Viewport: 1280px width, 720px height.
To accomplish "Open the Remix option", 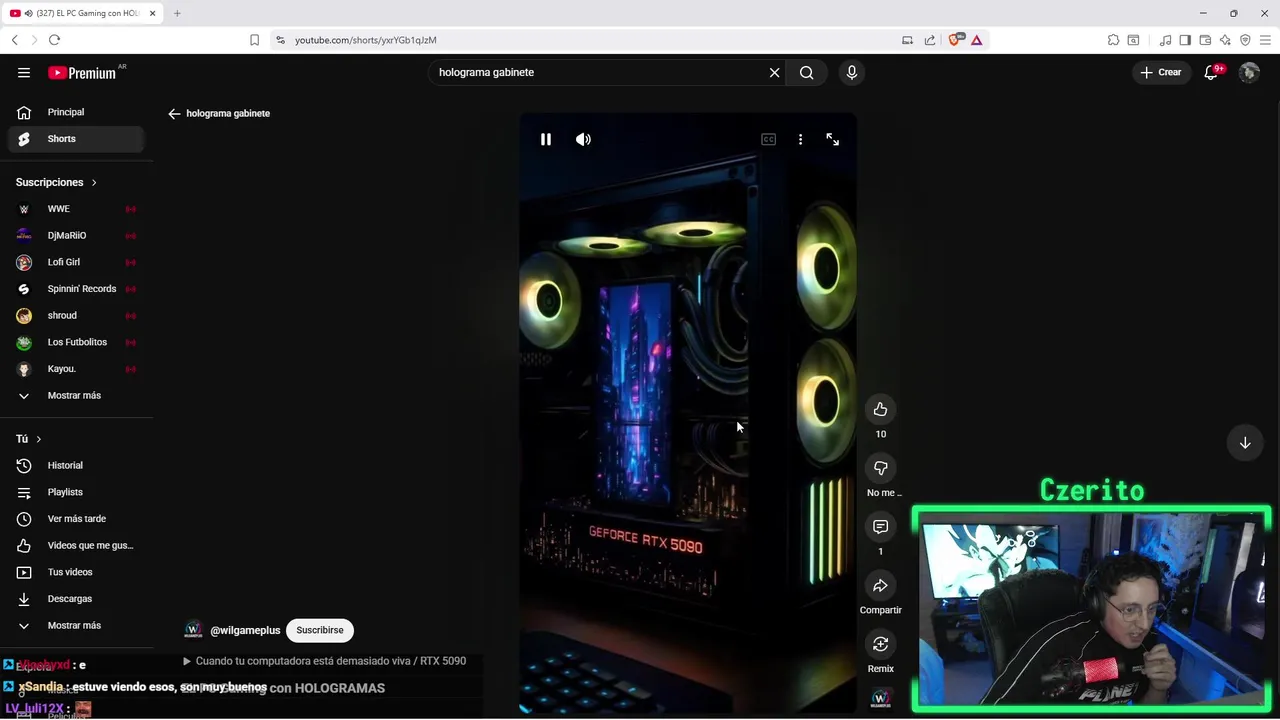I will pyautogui.click(x=880, y=644).
